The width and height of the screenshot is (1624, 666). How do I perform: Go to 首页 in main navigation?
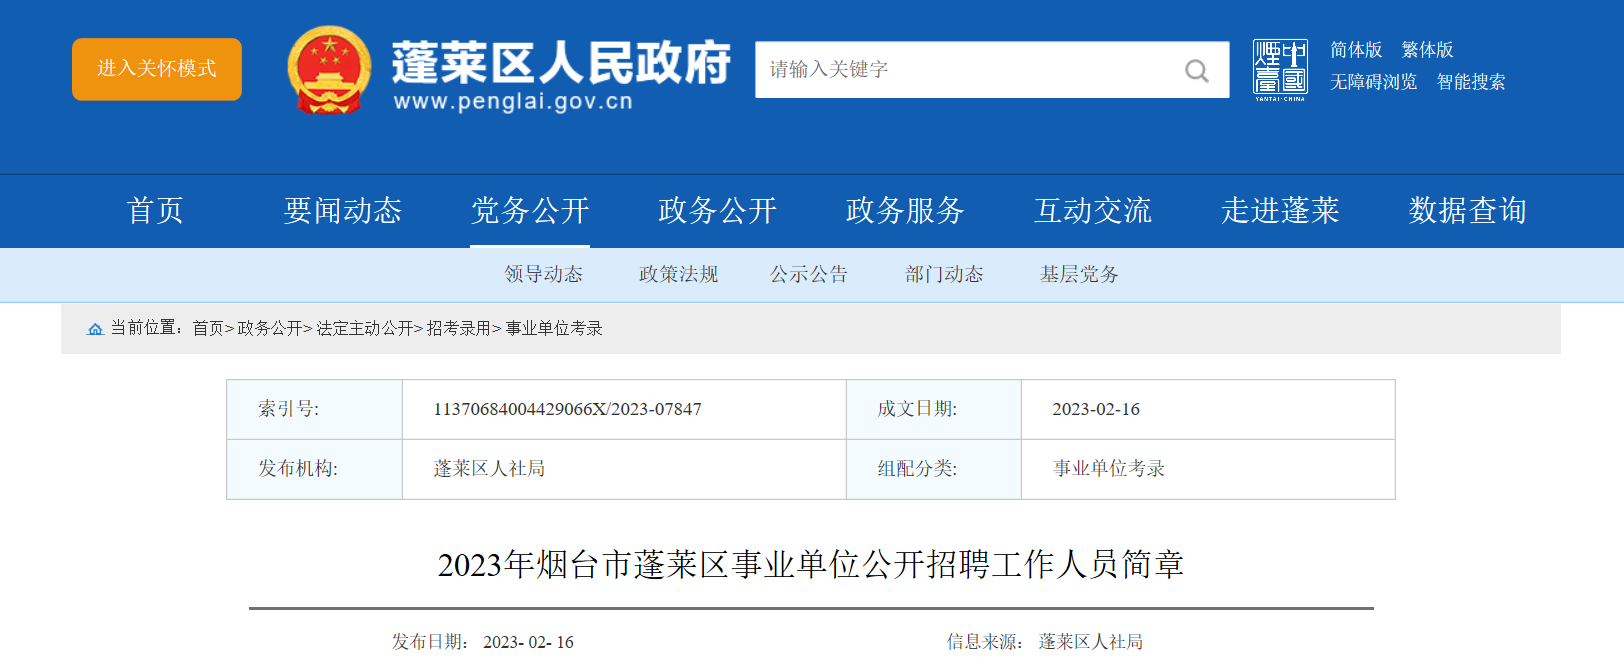pos(155,210)
